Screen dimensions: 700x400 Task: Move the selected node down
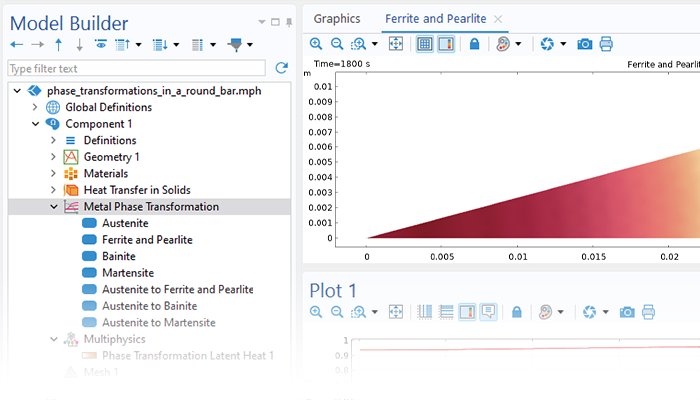pos(79,44)
